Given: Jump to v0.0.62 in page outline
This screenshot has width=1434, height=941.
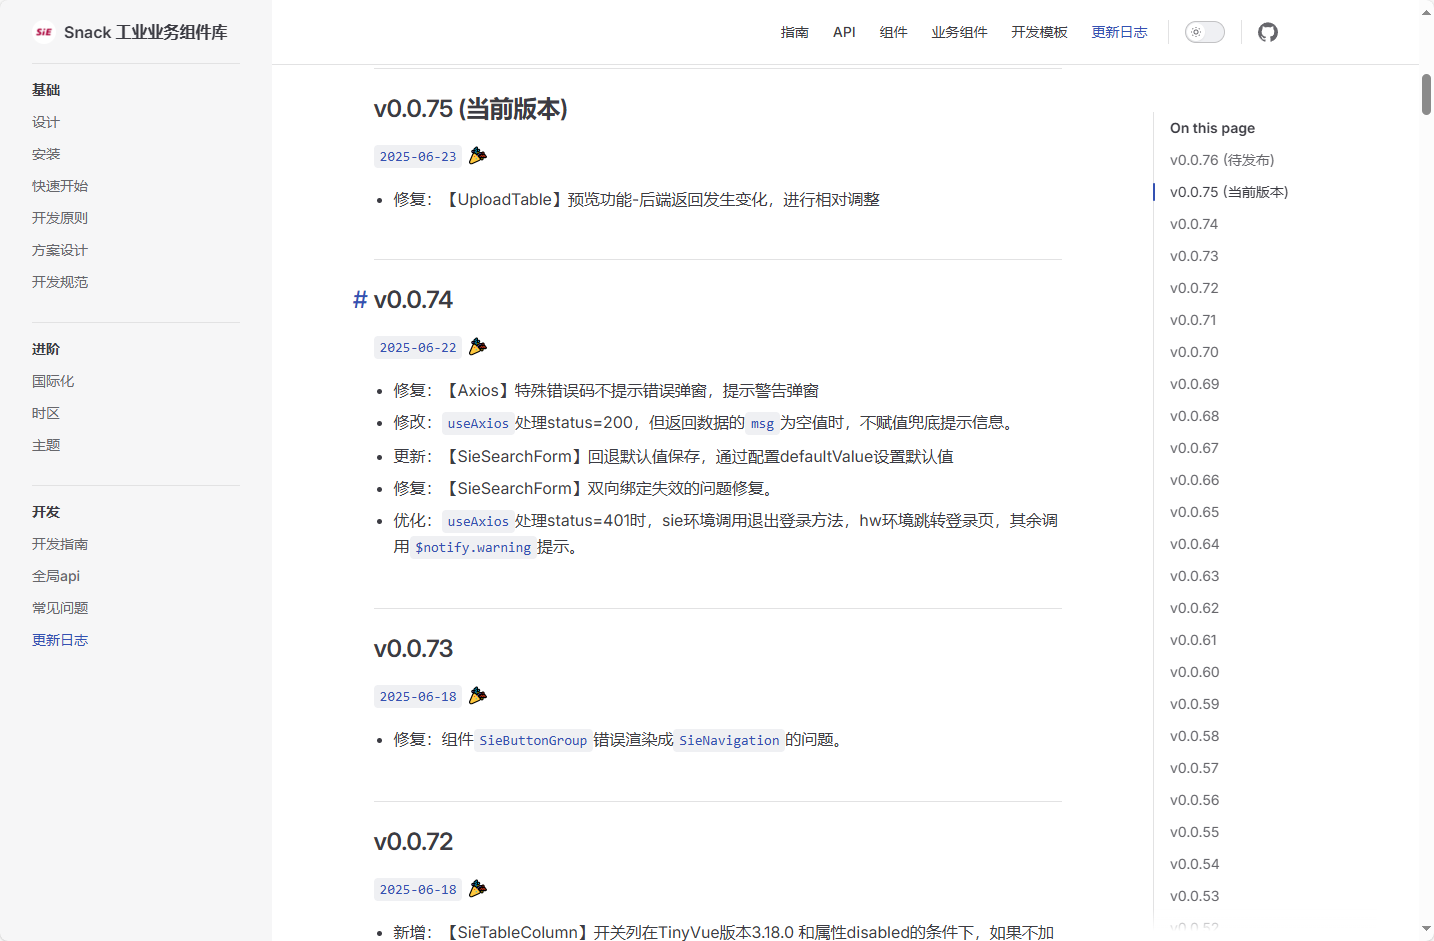Looking at the screenshot, I should point(1194,608).
